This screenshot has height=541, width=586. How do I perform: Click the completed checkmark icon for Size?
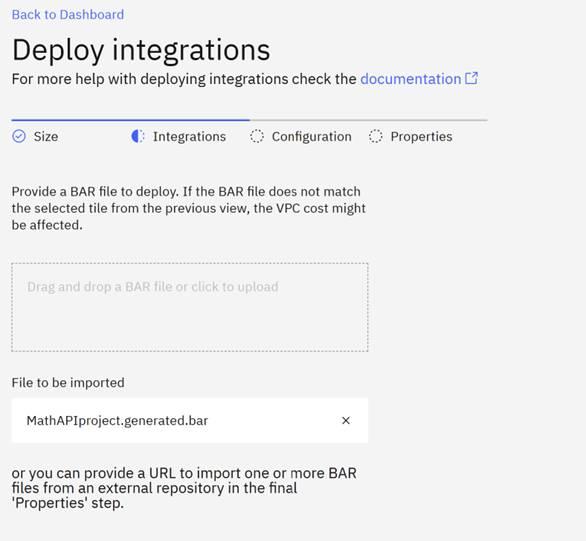(x=19, y=136)
